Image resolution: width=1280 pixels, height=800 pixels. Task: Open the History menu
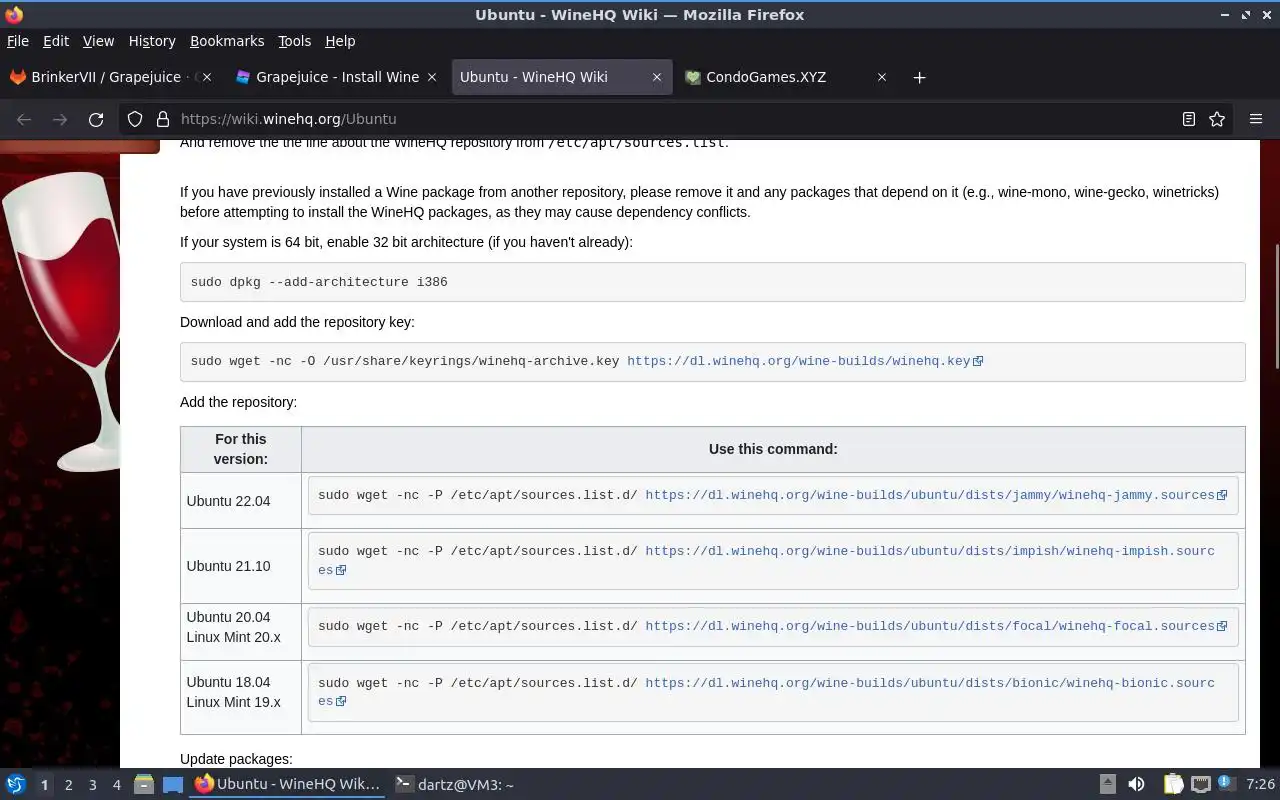(x=152, y=41)
